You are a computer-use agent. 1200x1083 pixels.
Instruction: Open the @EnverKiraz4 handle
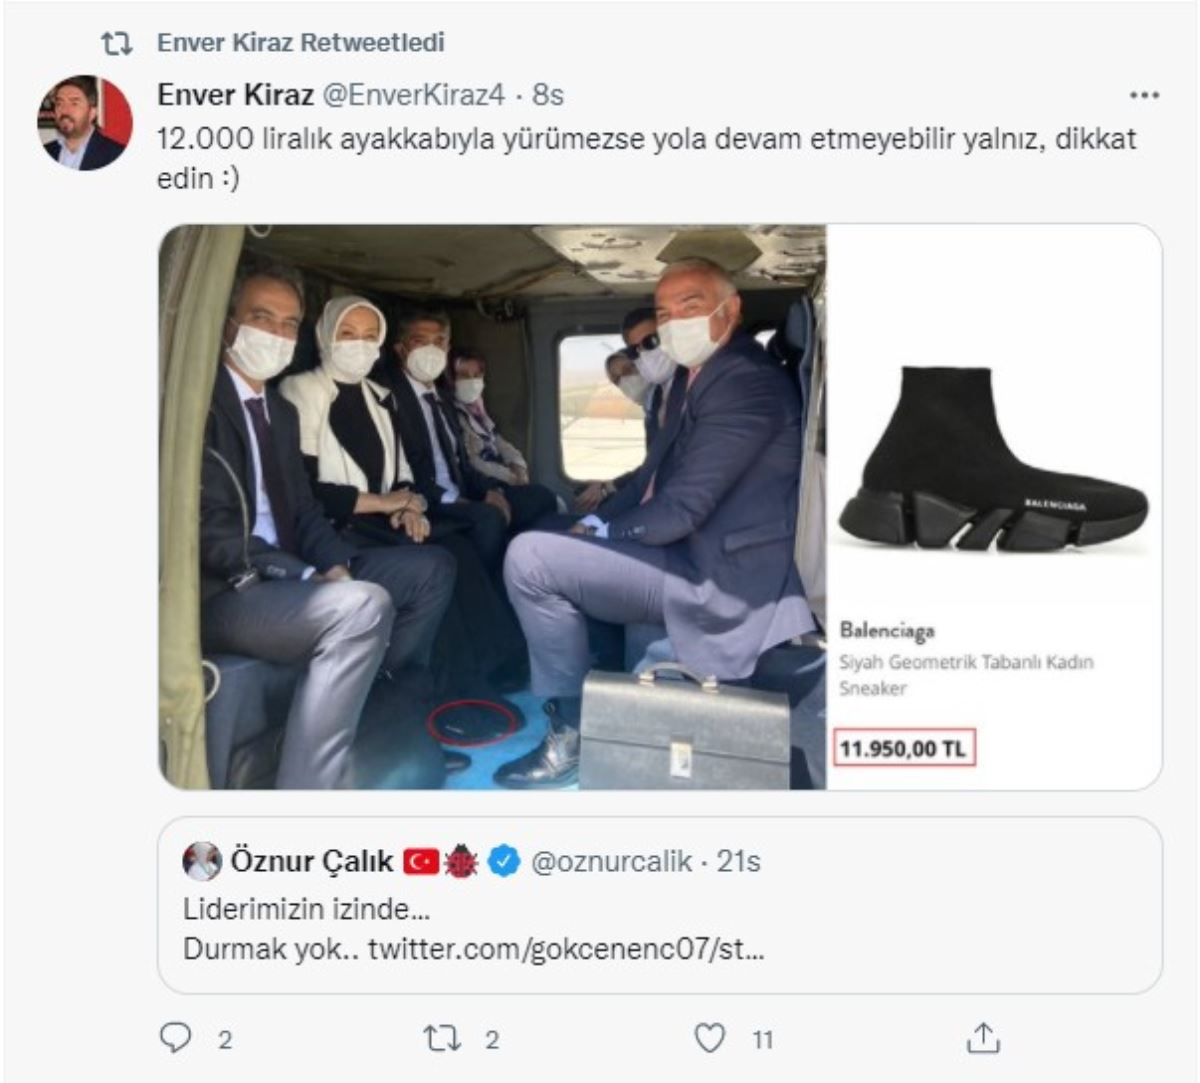(412, 95)
